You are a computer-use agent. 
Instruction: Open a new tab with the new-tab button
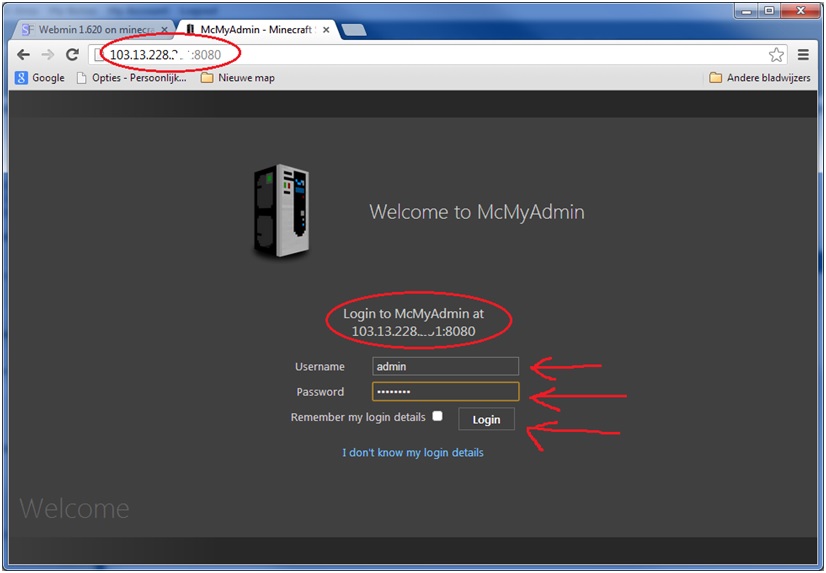click(x=354, y=31)
